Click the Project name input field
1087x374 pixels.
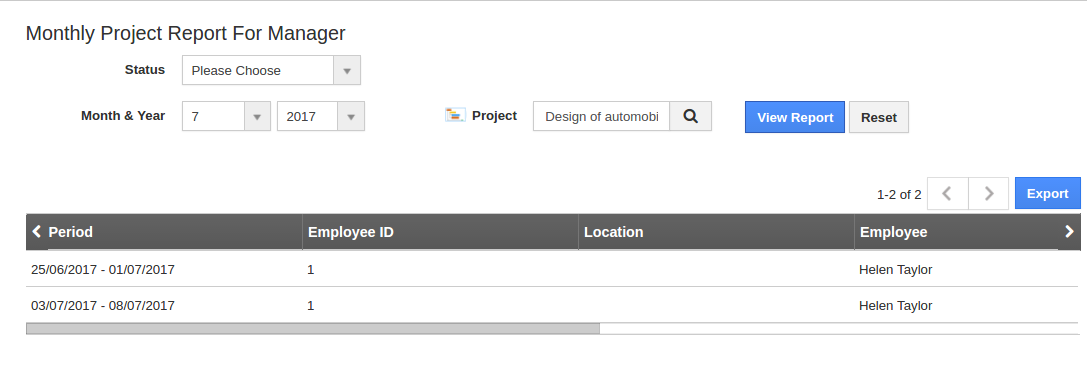tap(601, 117)
